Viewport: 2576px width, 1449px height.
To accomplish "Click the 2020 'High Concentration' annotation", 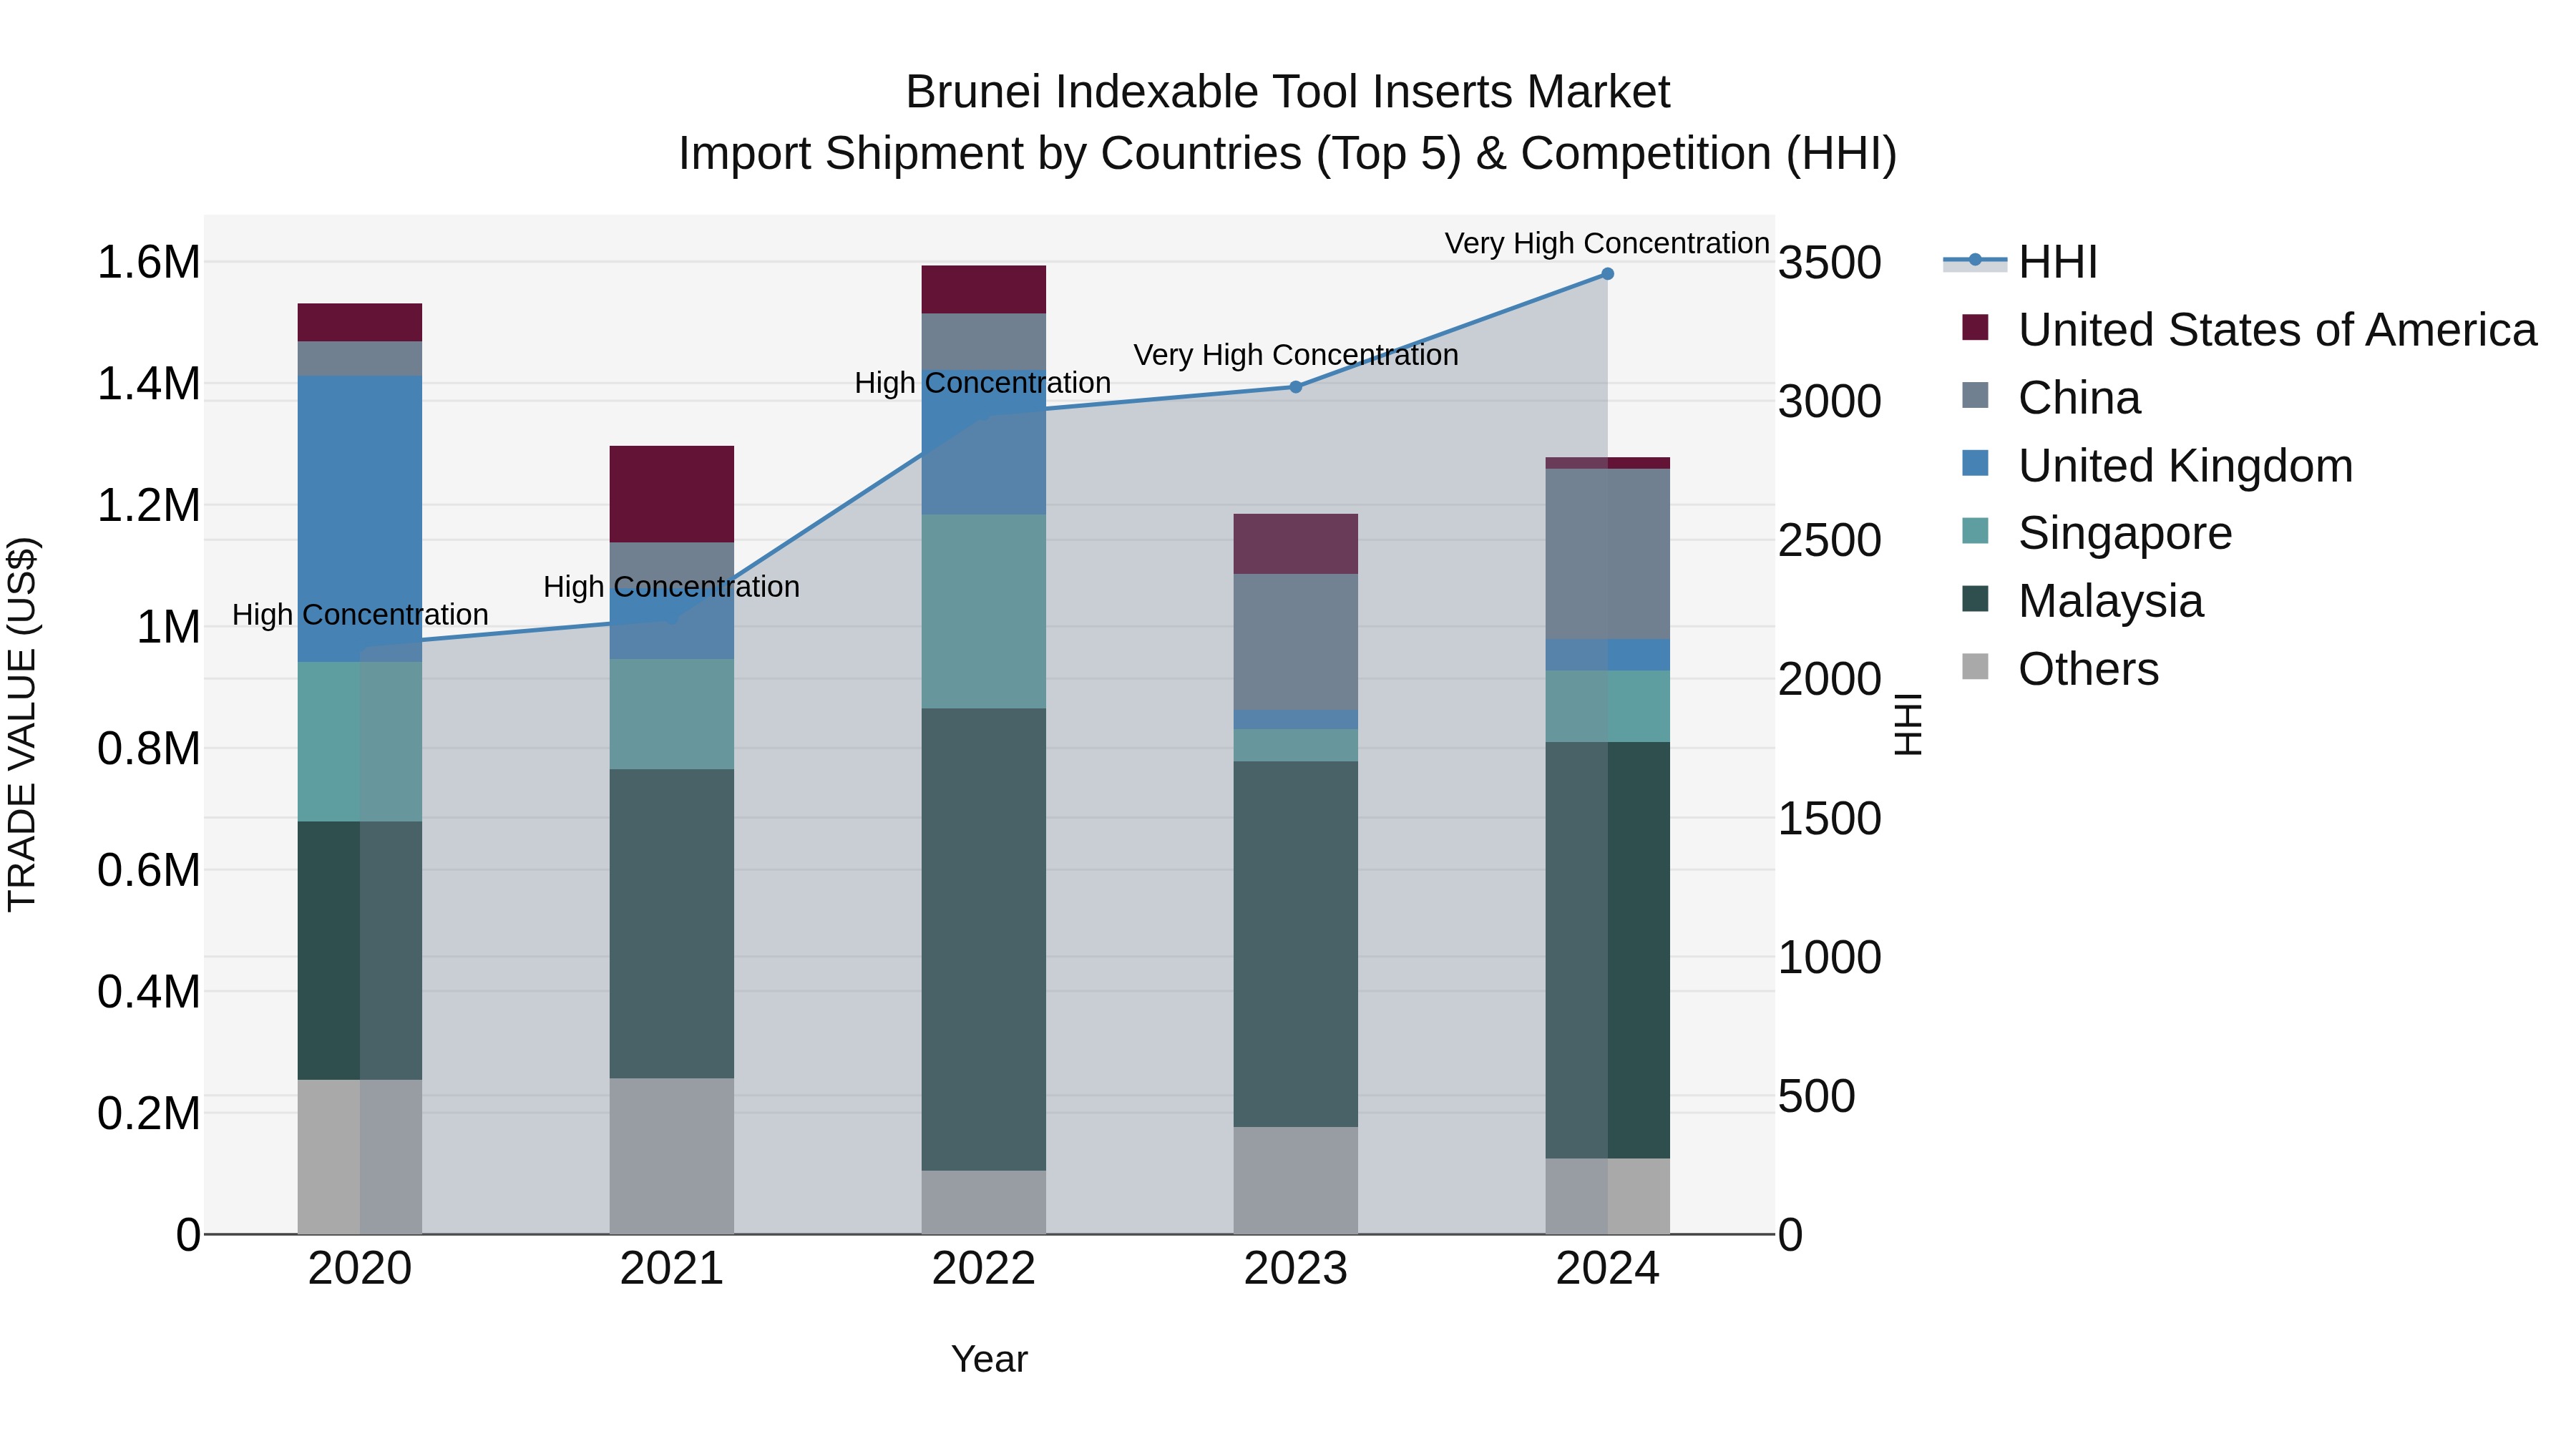I will tap(360, 614).
